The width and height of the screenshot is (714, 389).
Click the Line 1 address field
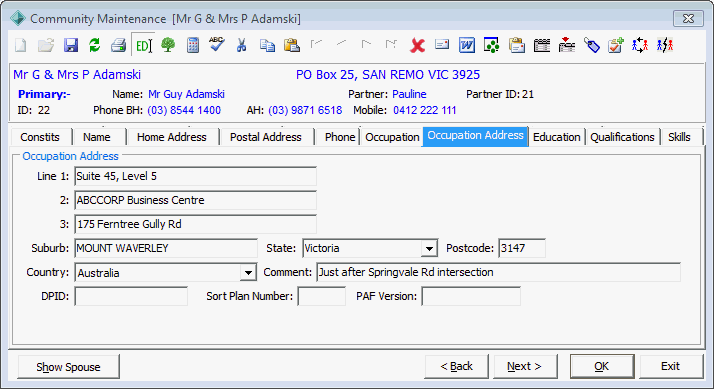(x=195, y=176)
